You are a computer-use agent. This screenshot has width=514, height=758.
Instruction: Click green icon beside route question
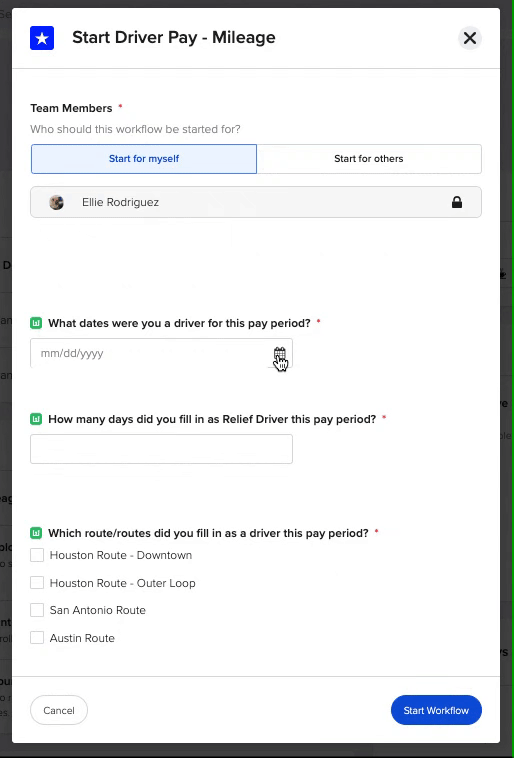pyautogui.click(x=36, y=533)
